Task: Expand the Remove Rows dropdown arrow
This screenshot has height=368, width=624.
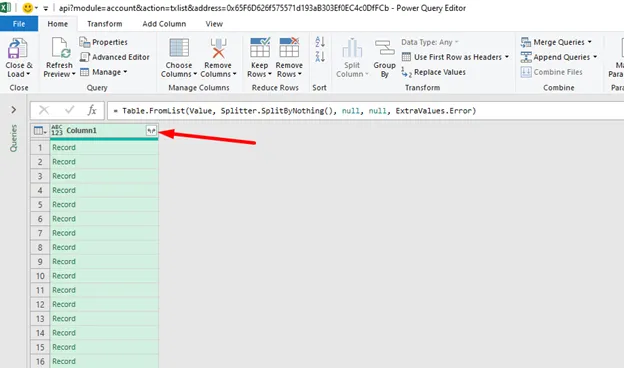Action: click(x=300, y=74)
